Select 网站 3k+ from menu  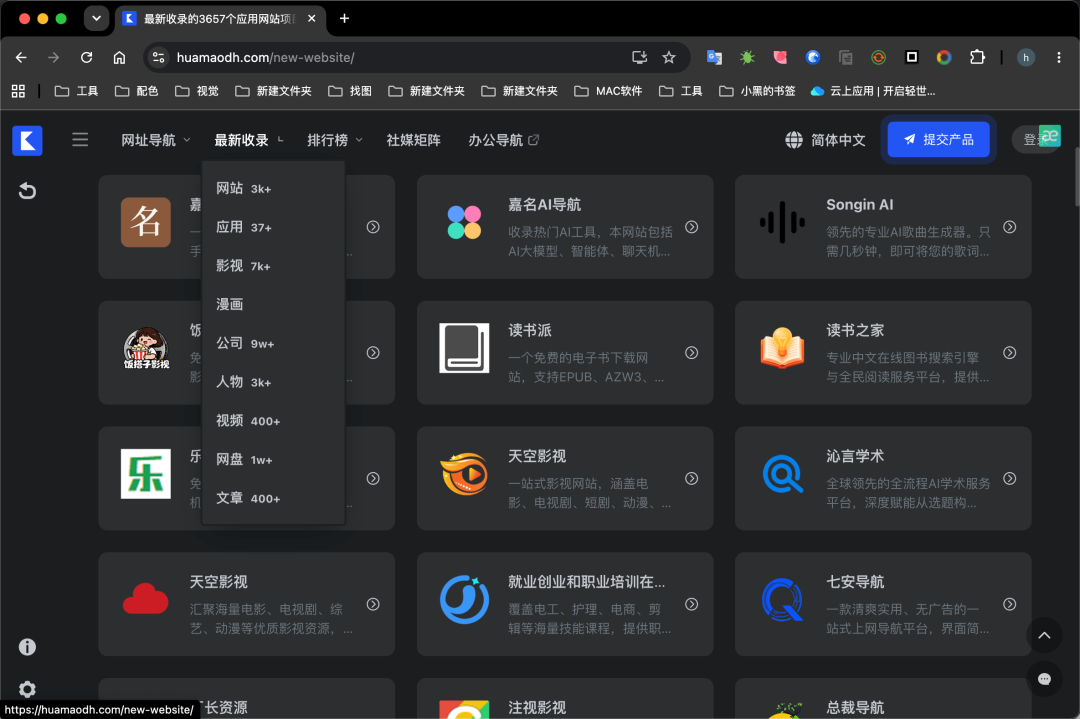click(x=273, y=188)
